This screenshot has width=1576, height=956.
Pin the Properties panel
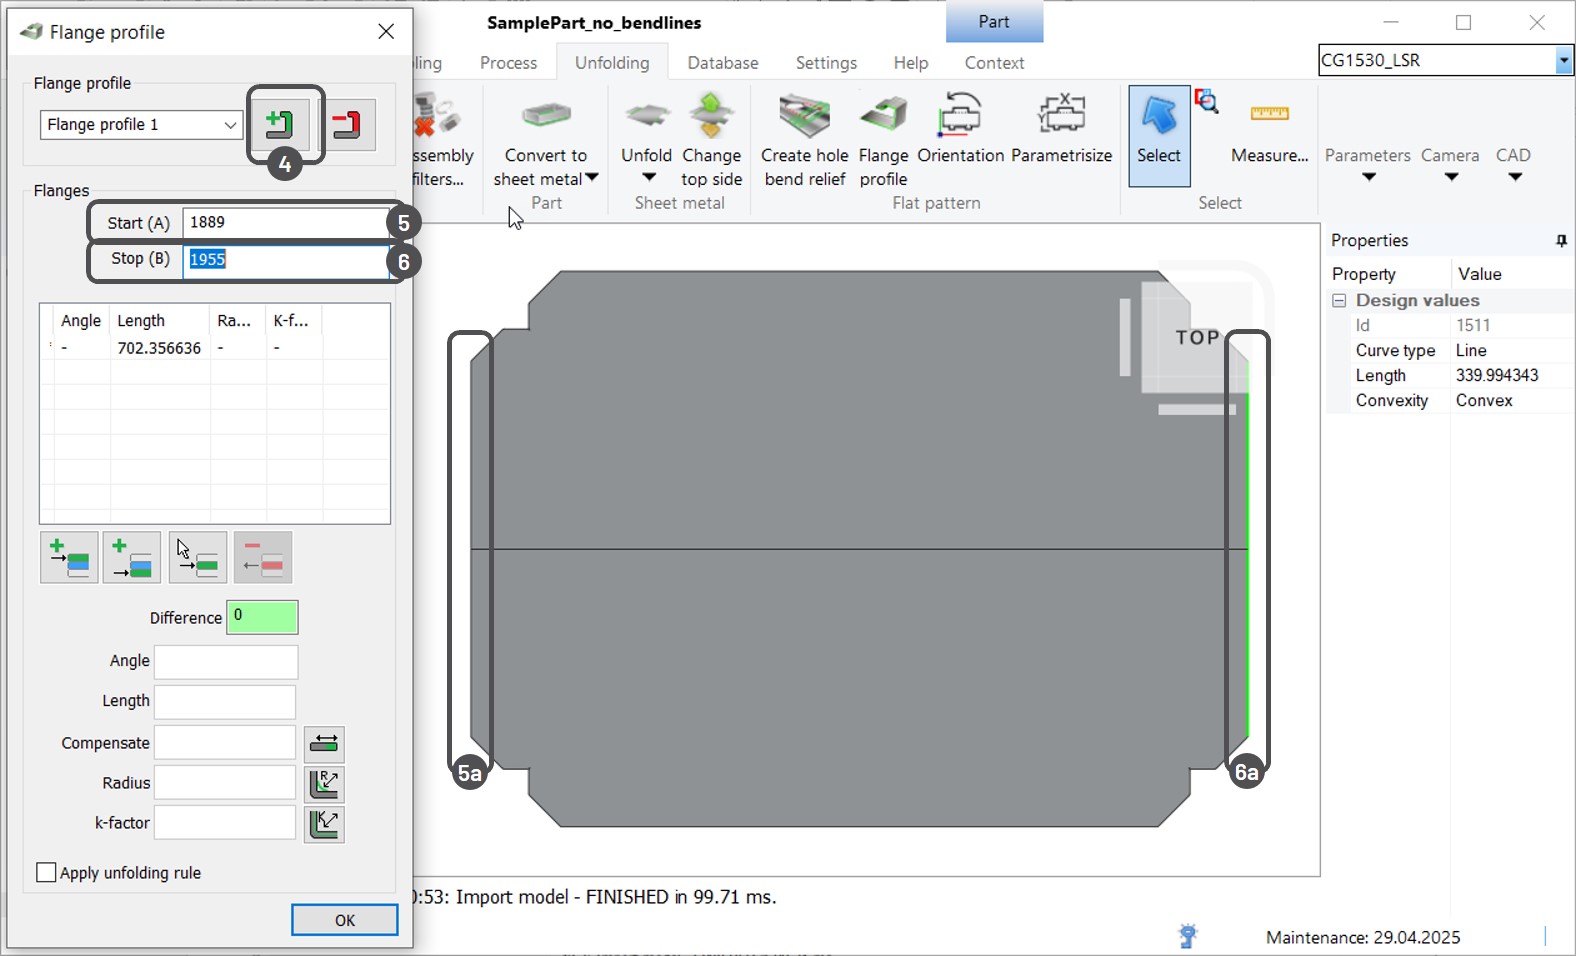1561,241
